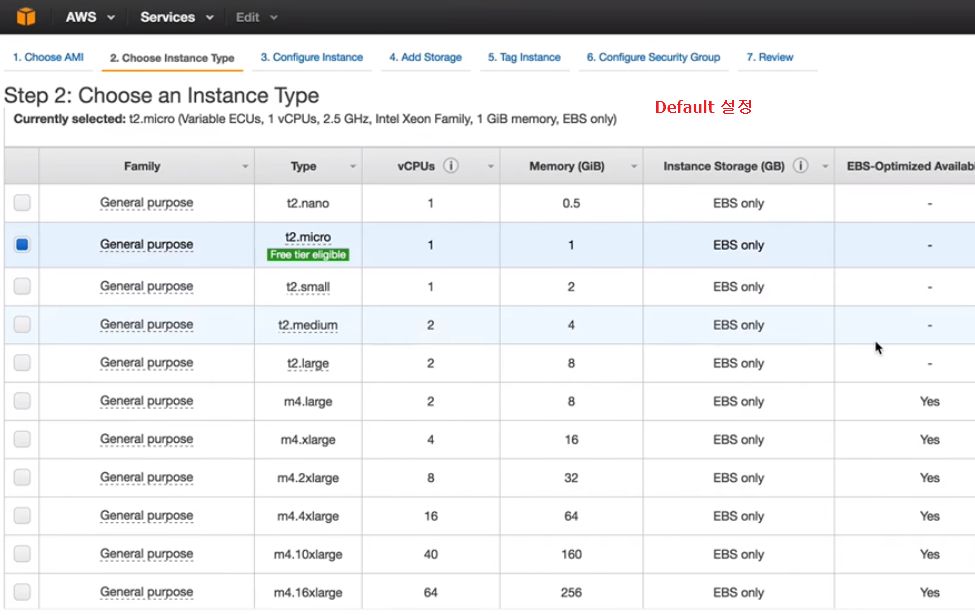Click the 0.5 memory value

coord(571,203)
